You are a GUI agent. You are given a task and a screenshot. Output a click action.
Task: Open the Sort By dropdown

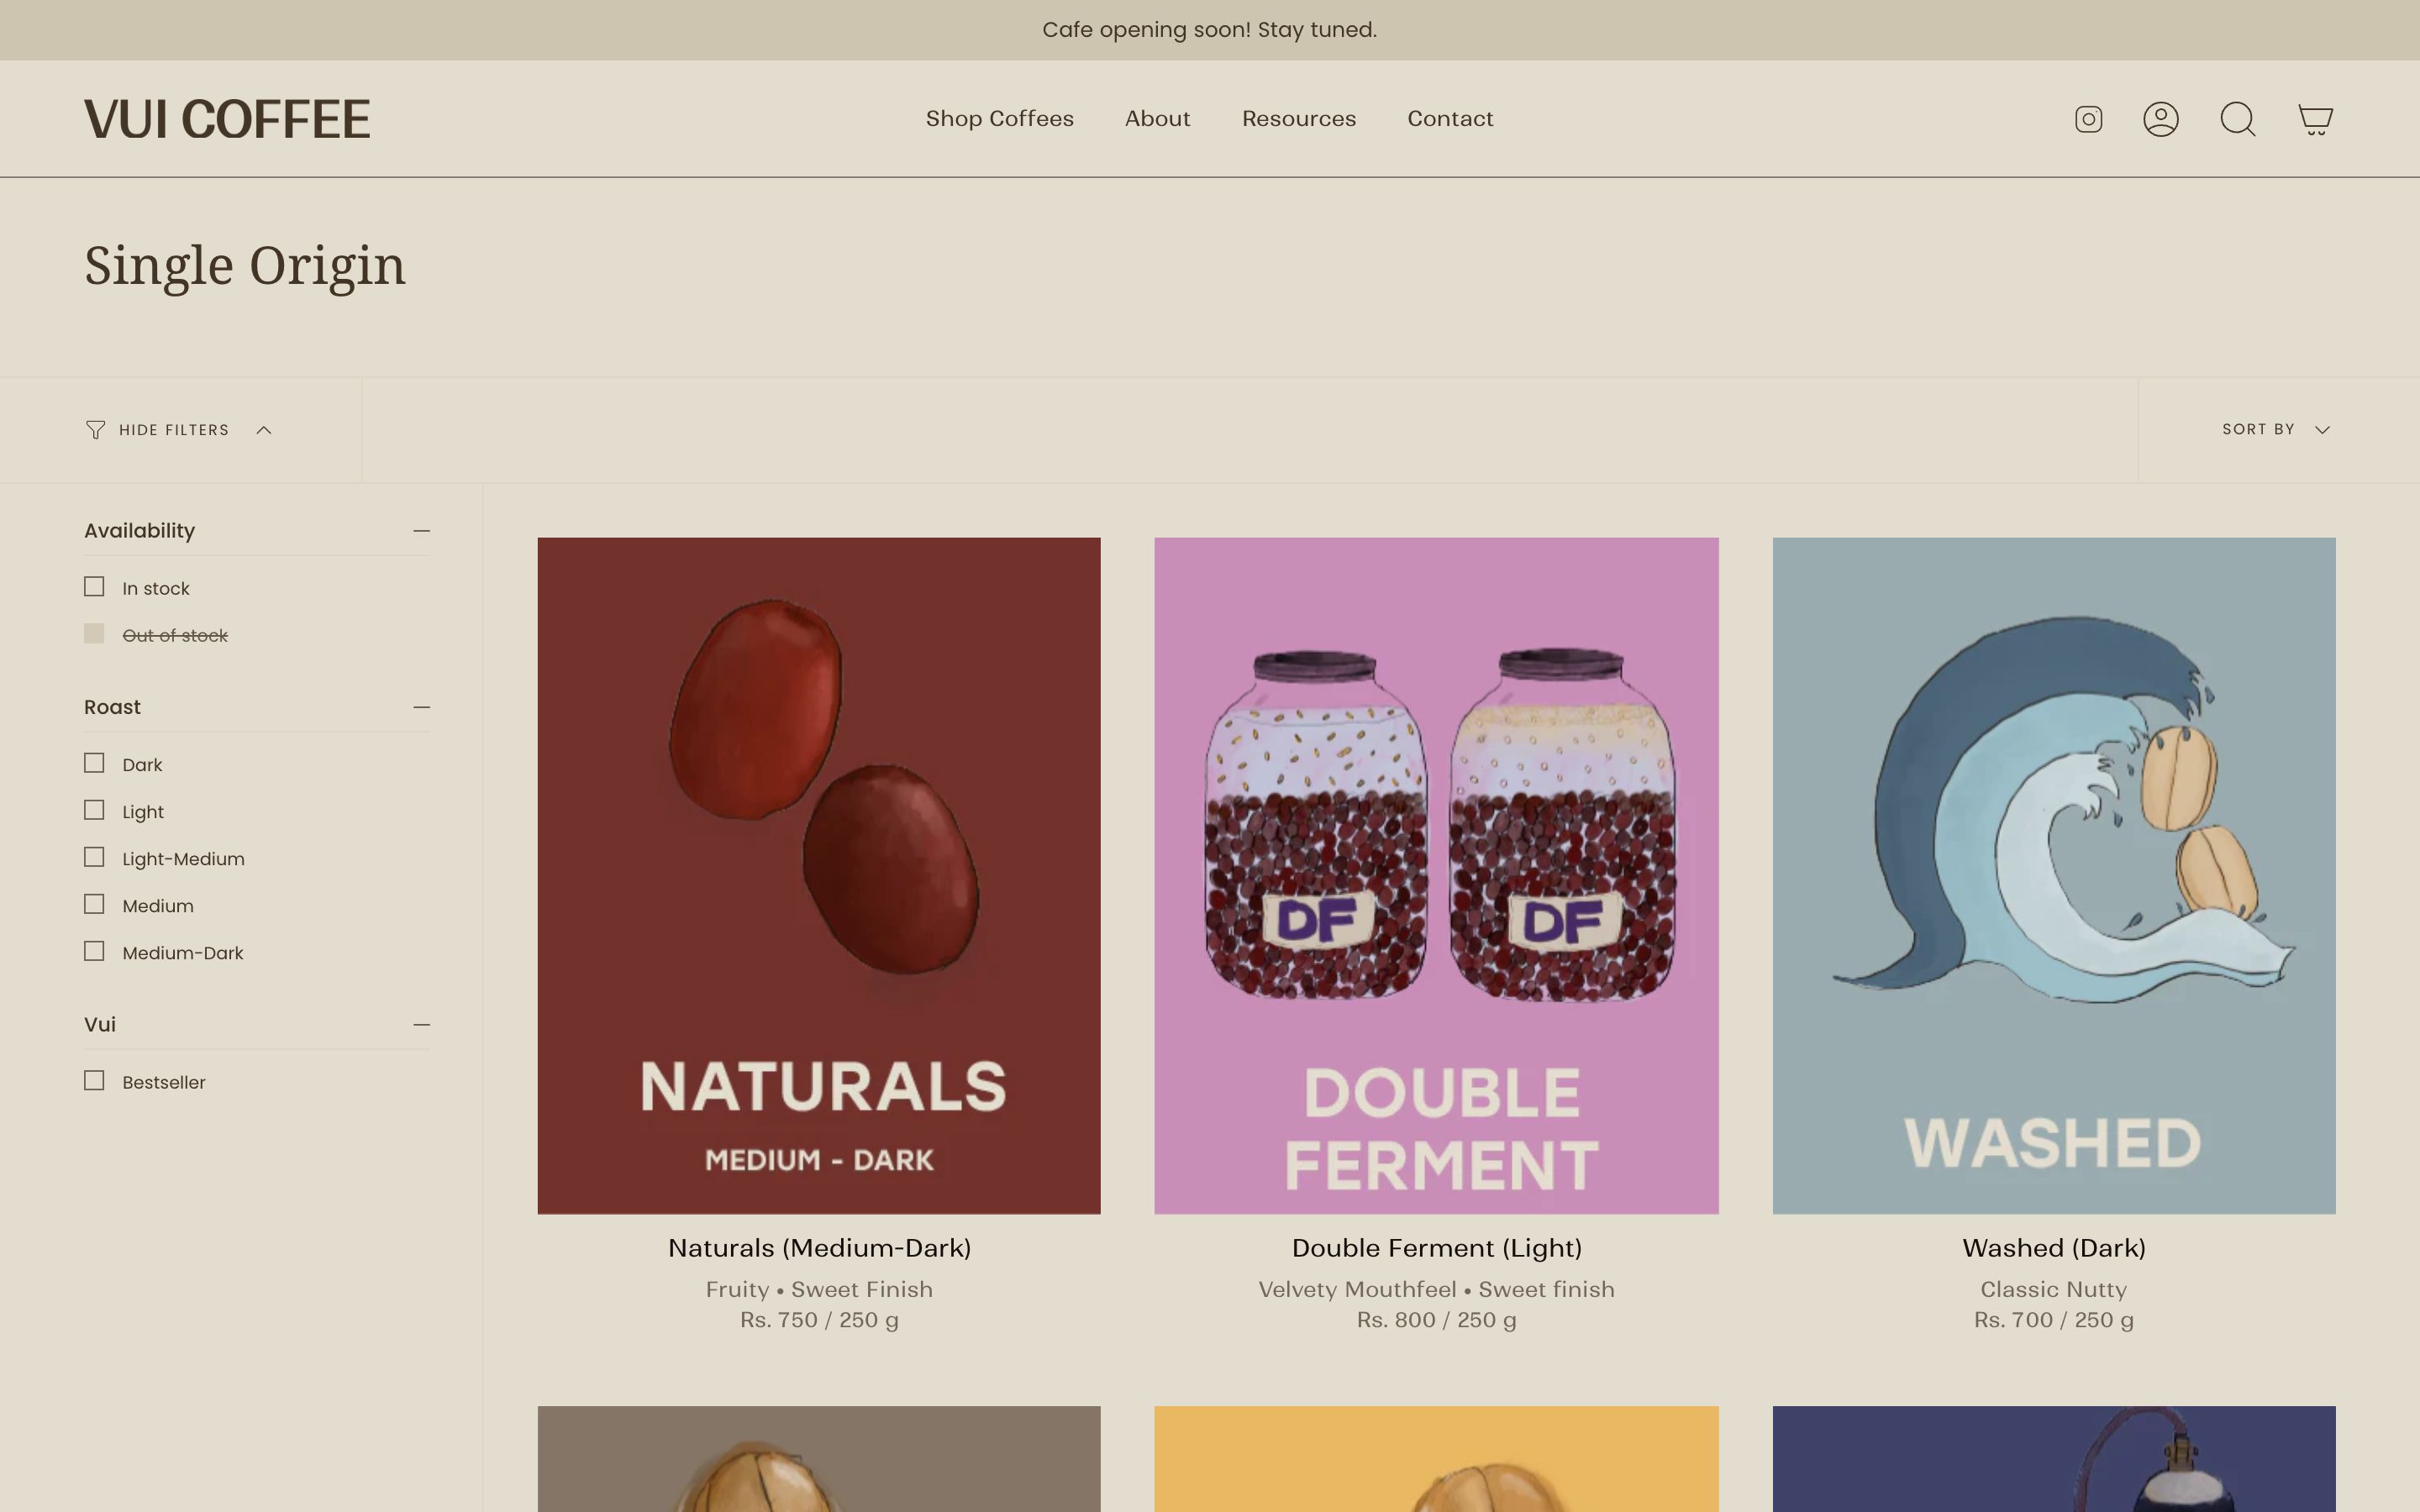[2275, 430]
